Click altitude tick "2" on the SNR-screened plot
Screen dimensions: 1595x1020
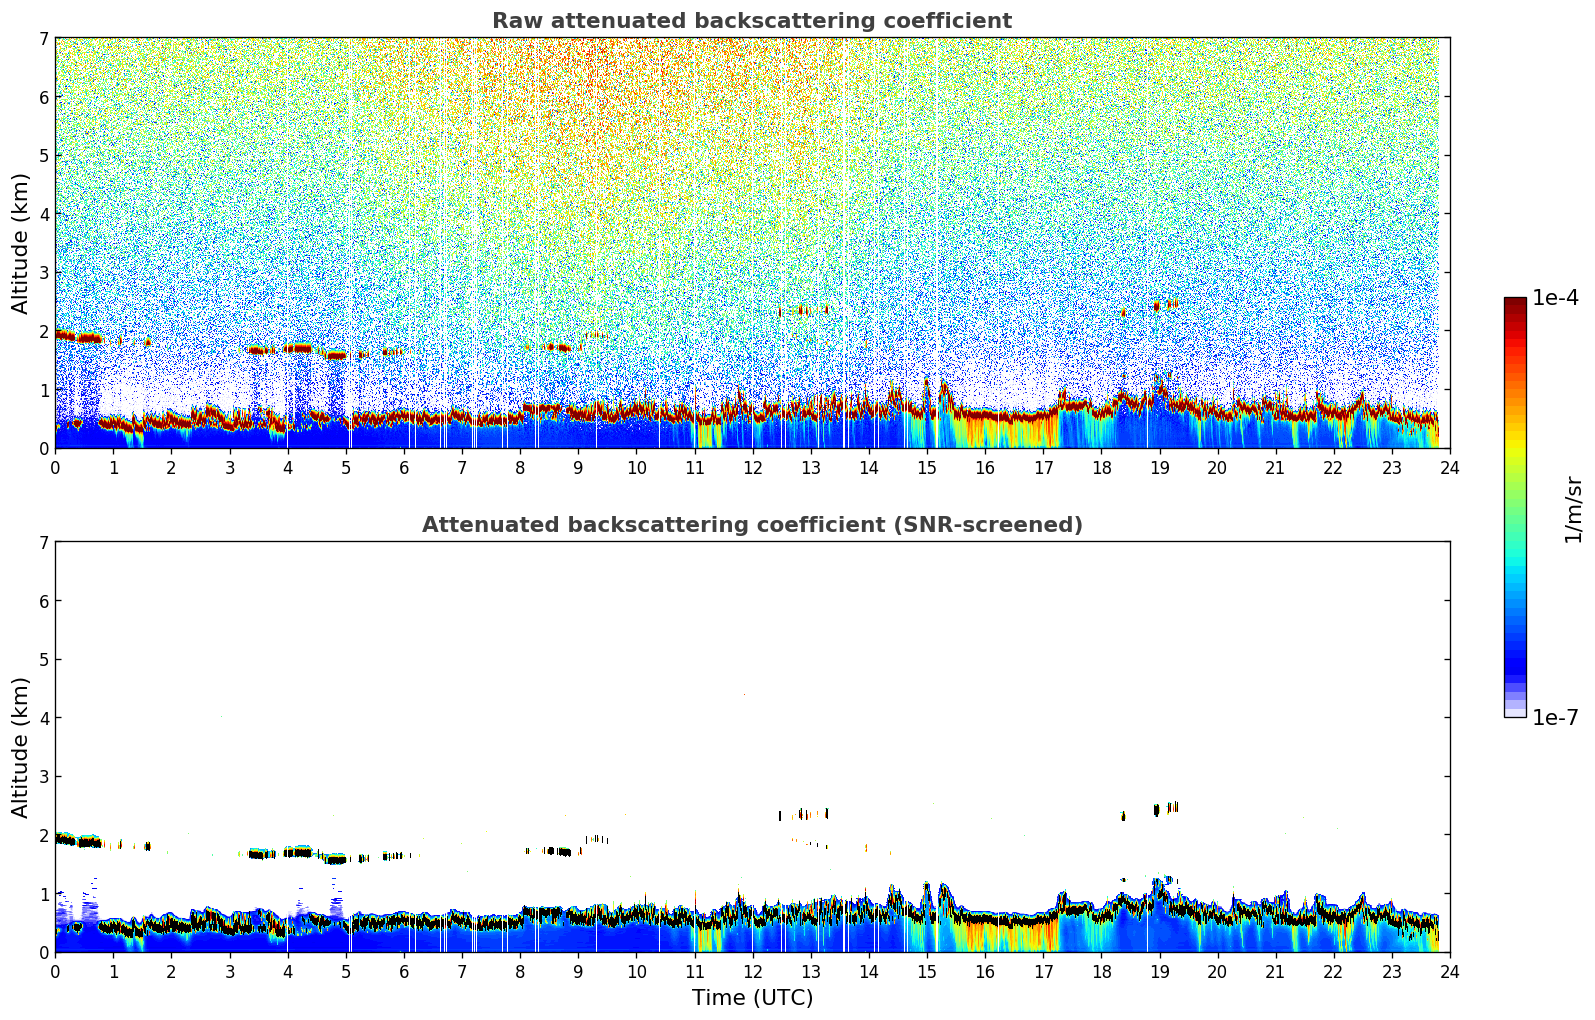44,835
